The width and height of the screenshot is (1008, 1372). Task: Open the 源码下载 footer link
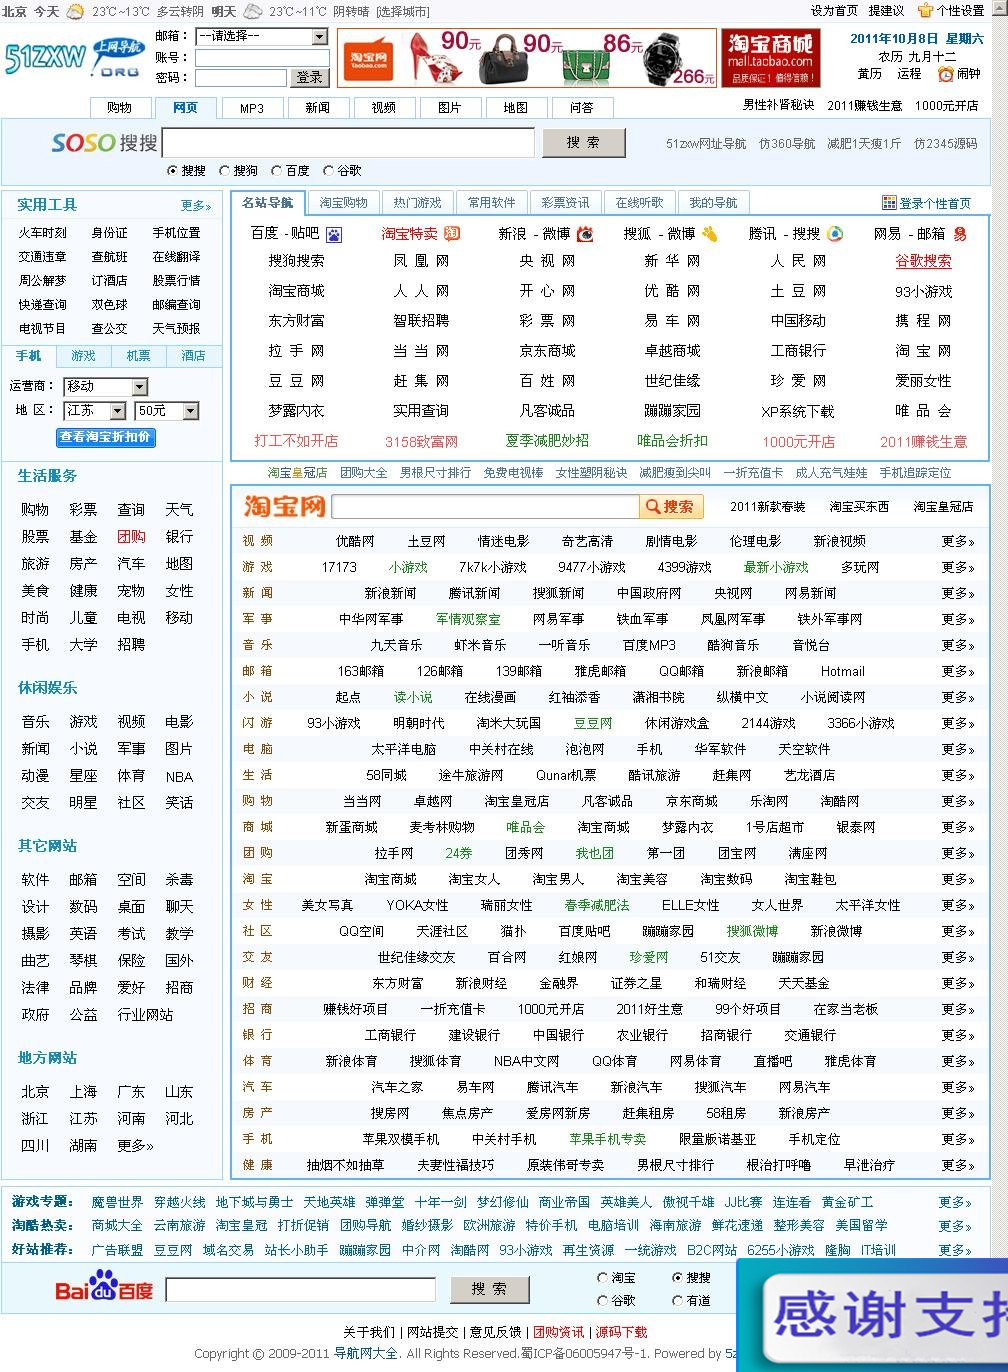pyautogui.click(x=621, y=1332)
